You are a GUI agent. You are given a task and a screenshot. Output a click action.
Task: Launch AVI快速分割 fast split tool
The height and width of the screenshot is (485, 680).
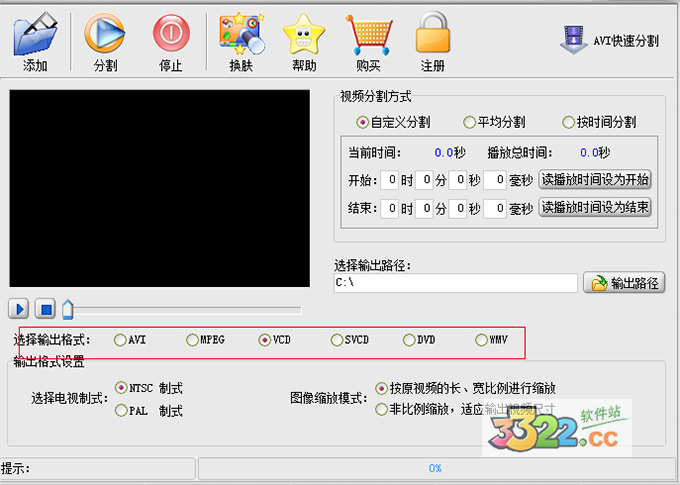[x=610, y=40]
